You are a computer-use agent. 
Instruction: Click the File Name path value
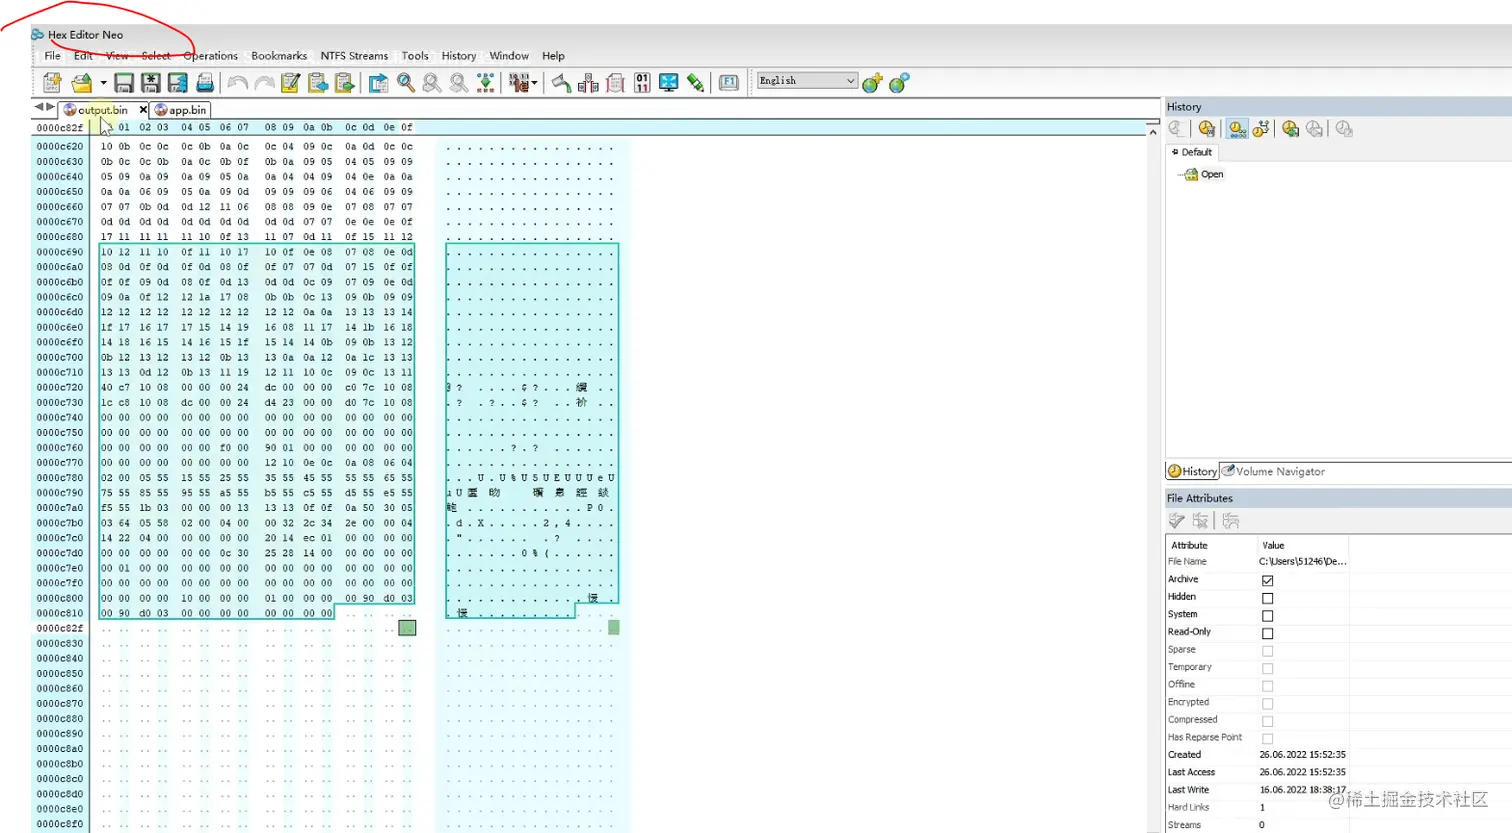(x=1302, y=562)
